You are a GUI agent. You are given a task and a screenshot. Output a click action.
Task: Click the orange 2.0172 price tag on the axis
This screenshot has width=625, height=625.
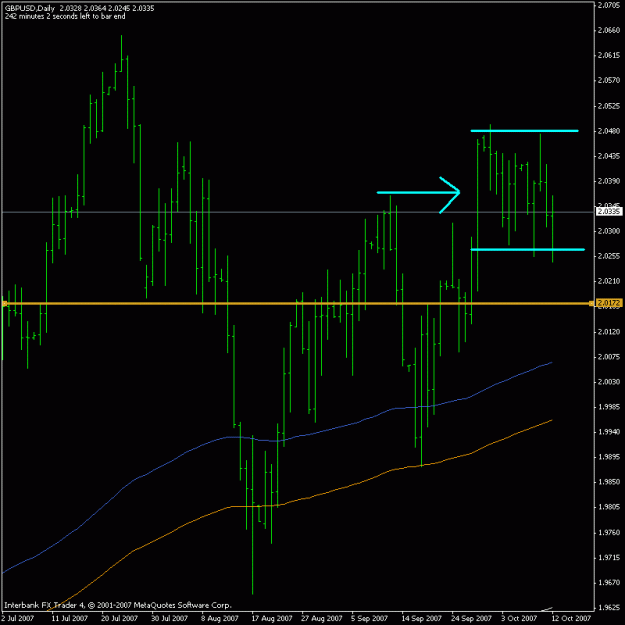(609, 303)
